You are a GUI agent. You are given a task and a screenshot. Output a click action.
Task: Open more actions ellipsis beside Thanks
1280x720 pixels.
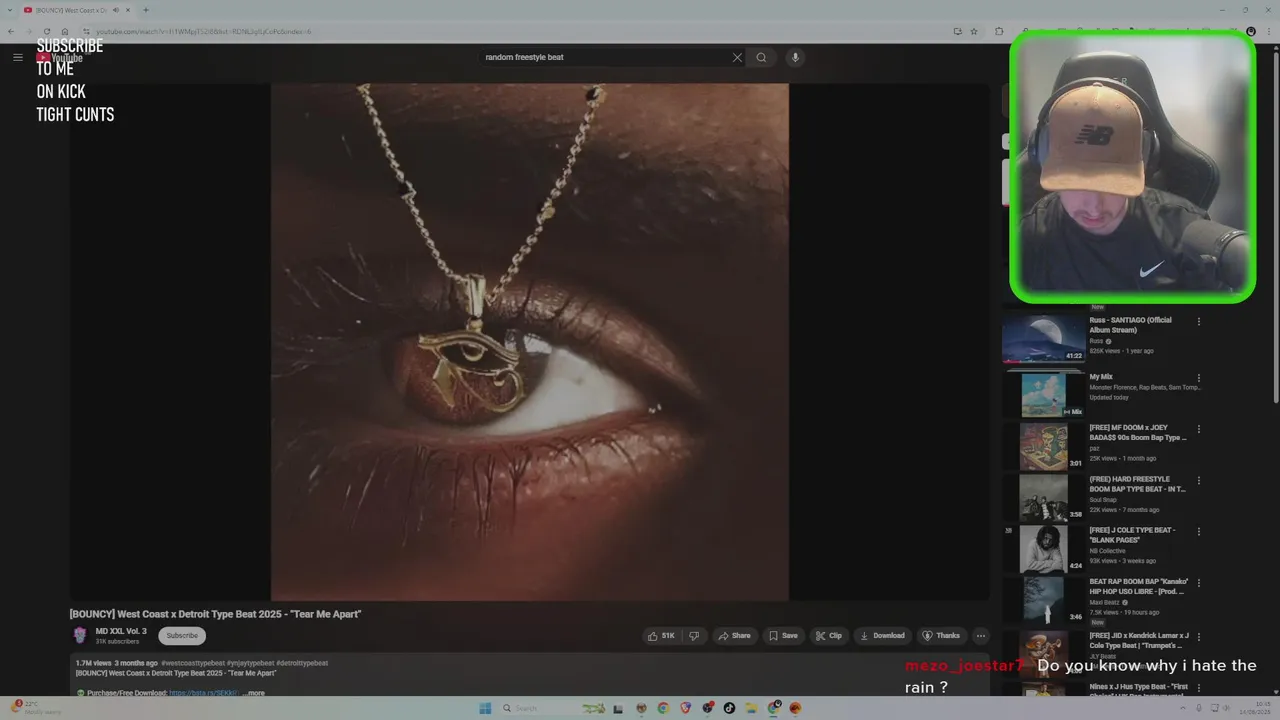click(980, 636)
